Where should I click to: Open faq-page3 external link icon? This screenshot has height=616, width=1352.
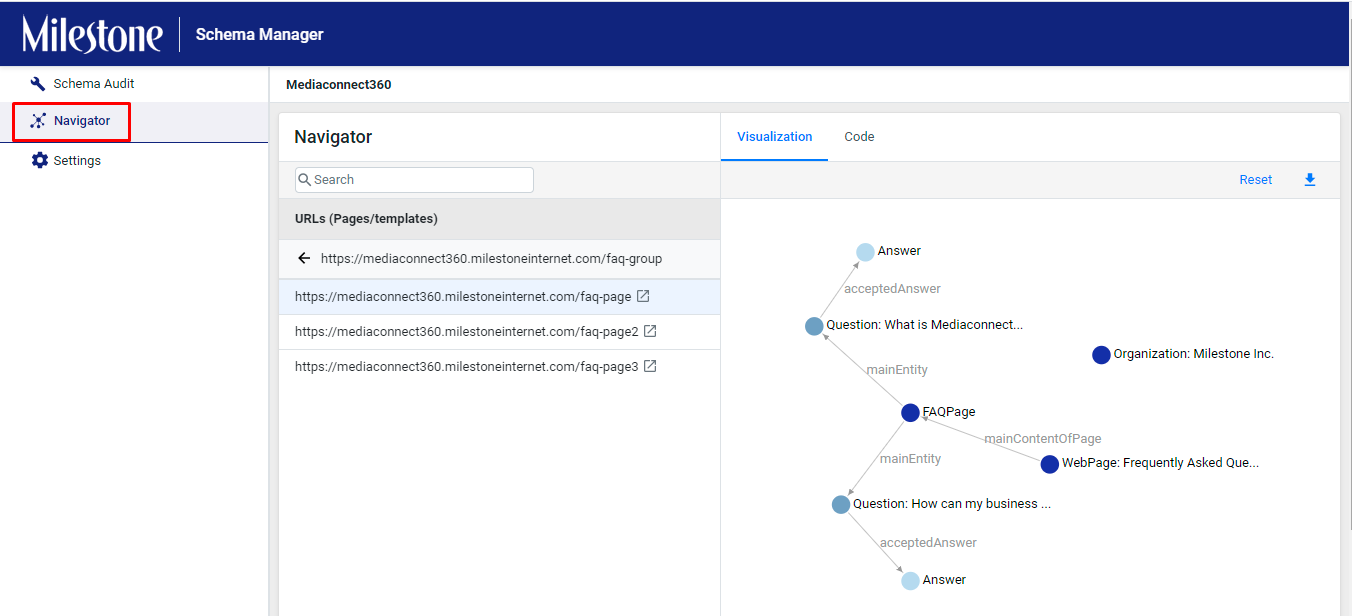[650, 366]
